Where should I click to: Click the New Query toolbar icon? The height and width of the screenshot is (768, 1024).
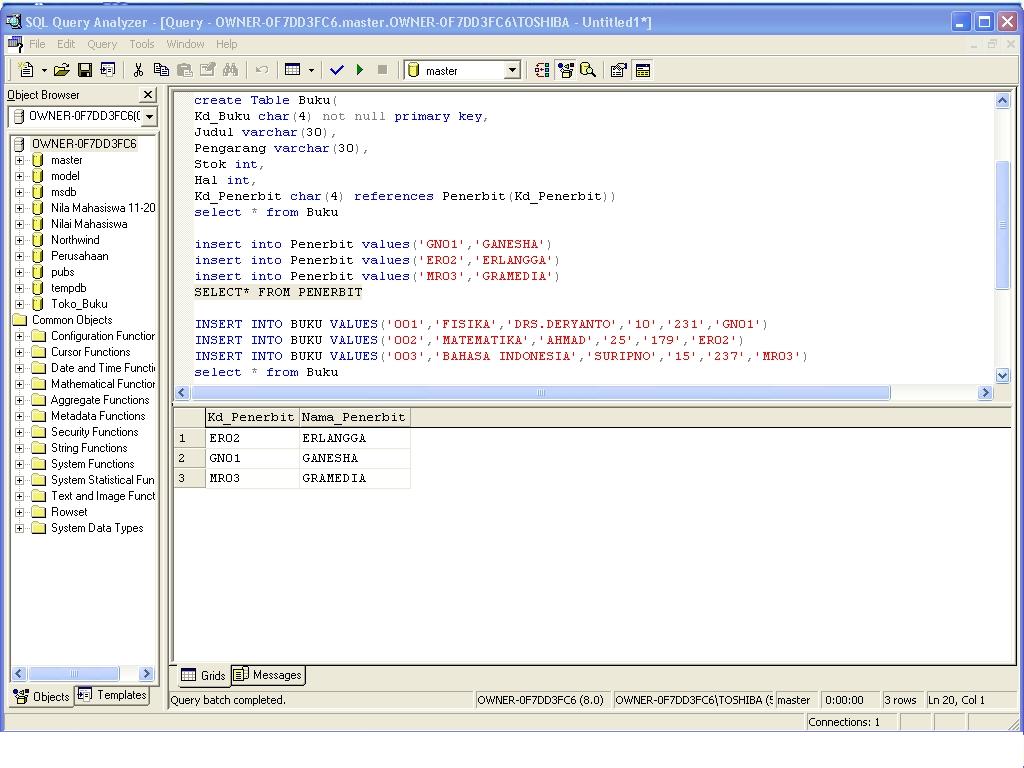[x=26, y=70]
